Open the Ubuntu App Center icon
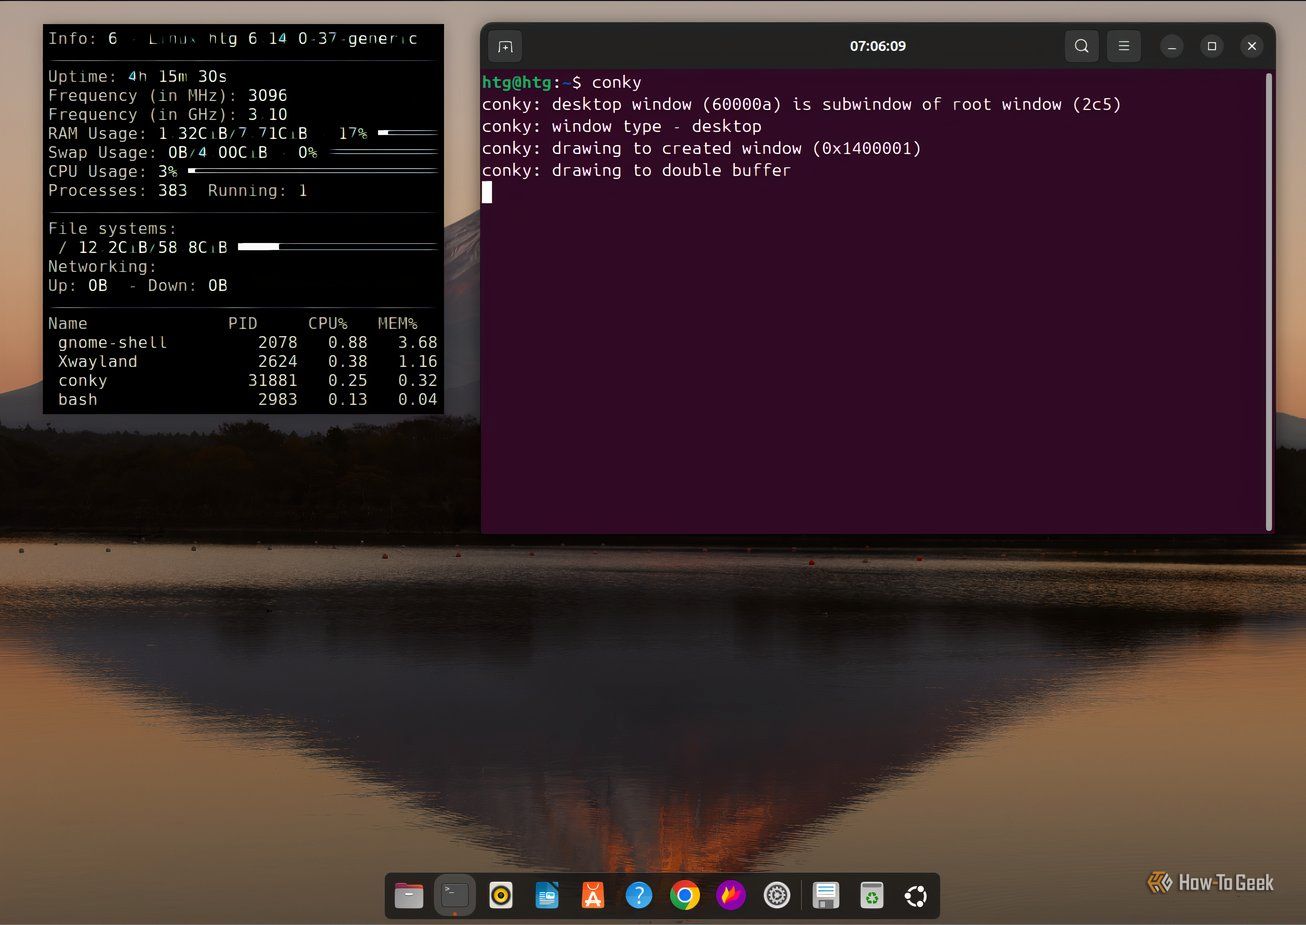 click(593, 895)
